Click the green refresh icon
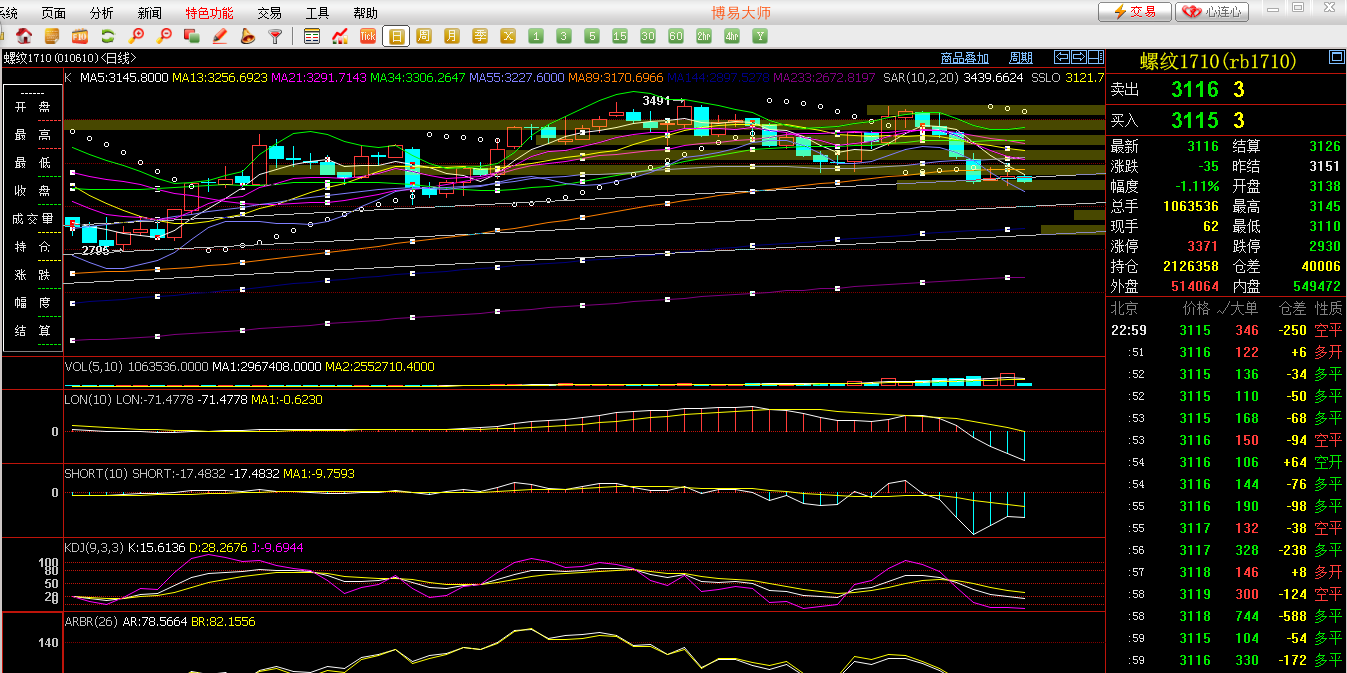The width and height of the screenshot is (1347, 673). click(x=107, y=36)
